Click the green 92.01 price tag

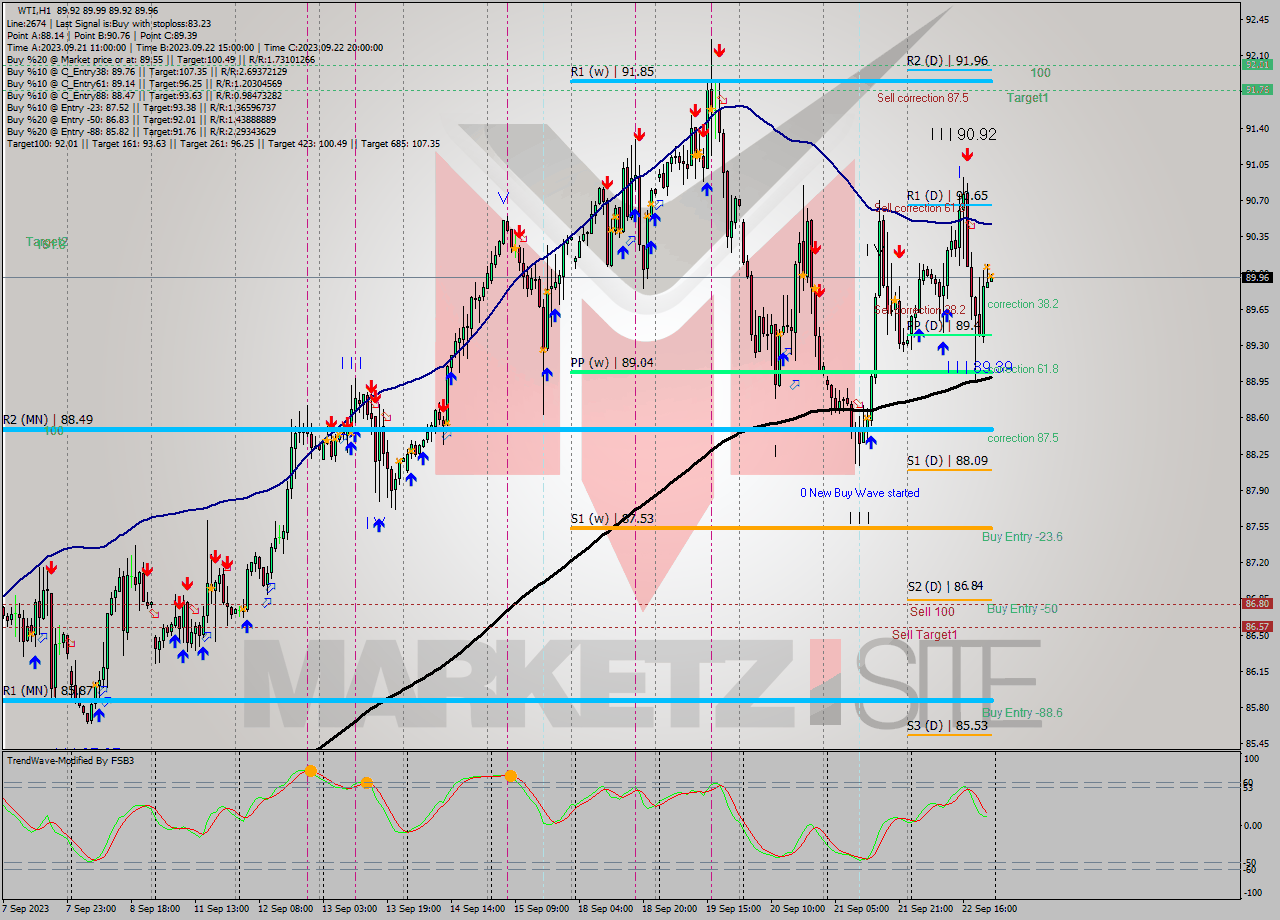click(x=1257, y=65)
